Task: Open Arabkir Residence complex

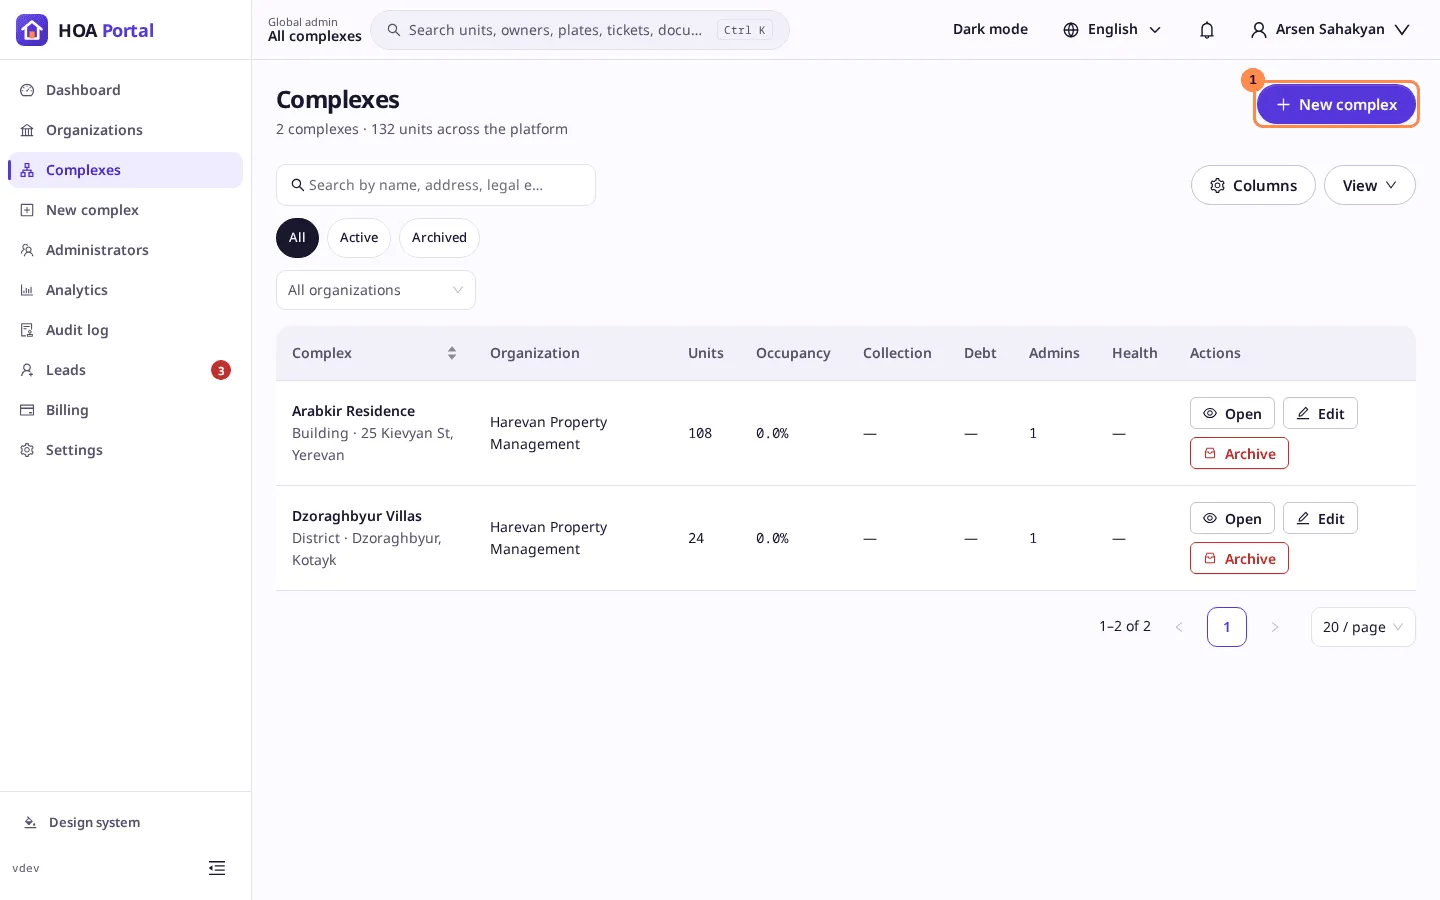Action: [1232, 414]
